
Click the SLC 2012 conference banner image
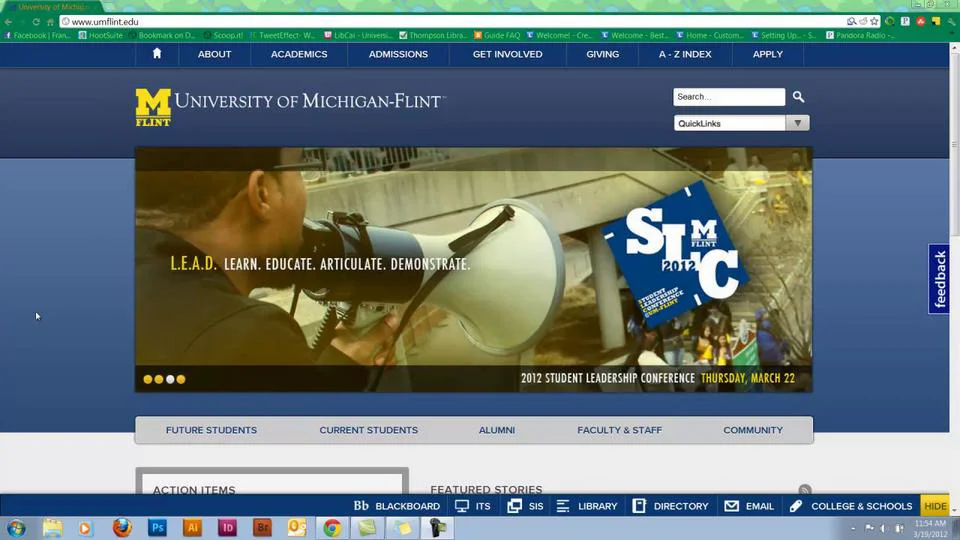click(474, 269)
